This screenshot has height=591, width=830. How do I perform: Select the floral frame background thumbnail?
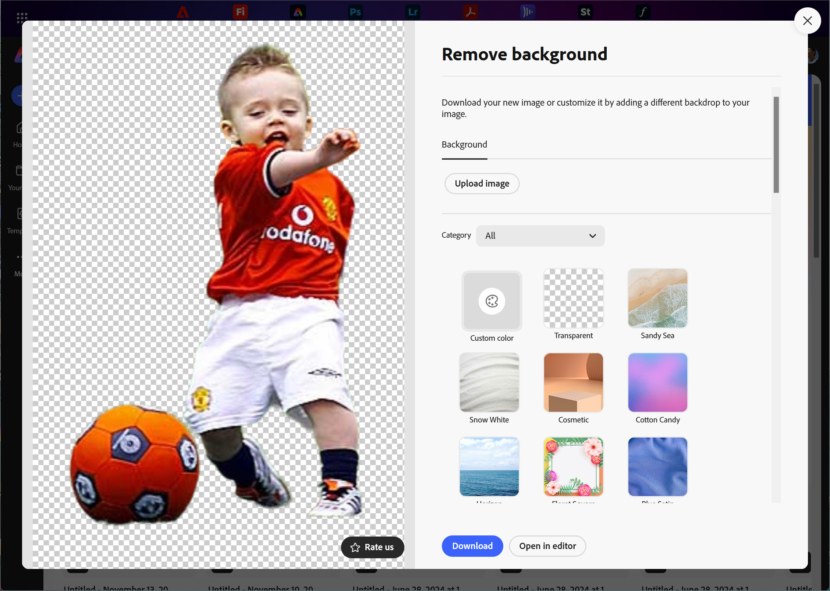(573, 467)
